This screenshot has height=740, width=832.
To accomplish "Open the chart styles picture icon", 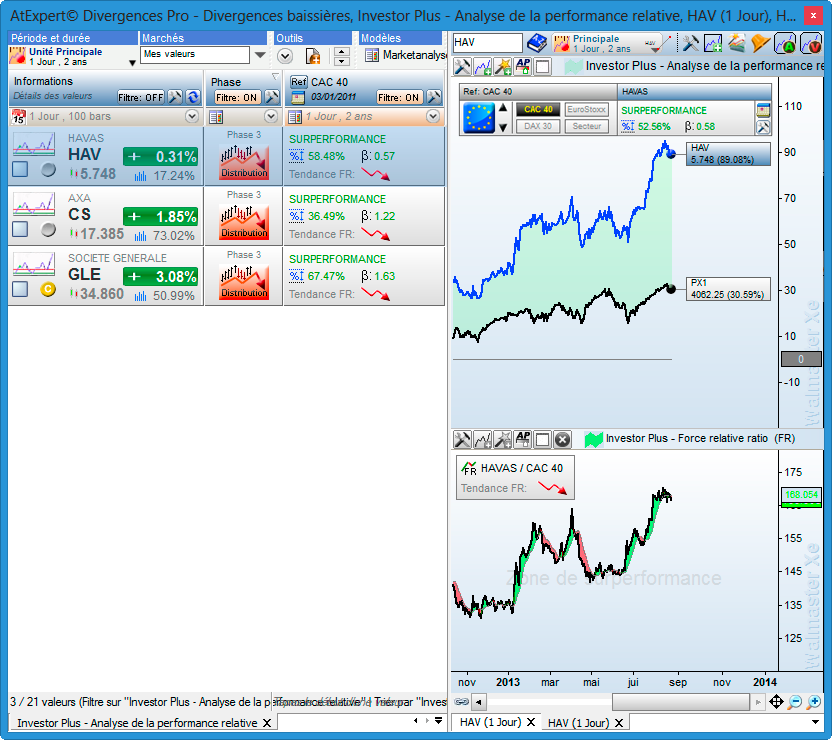I will [736, 43].
